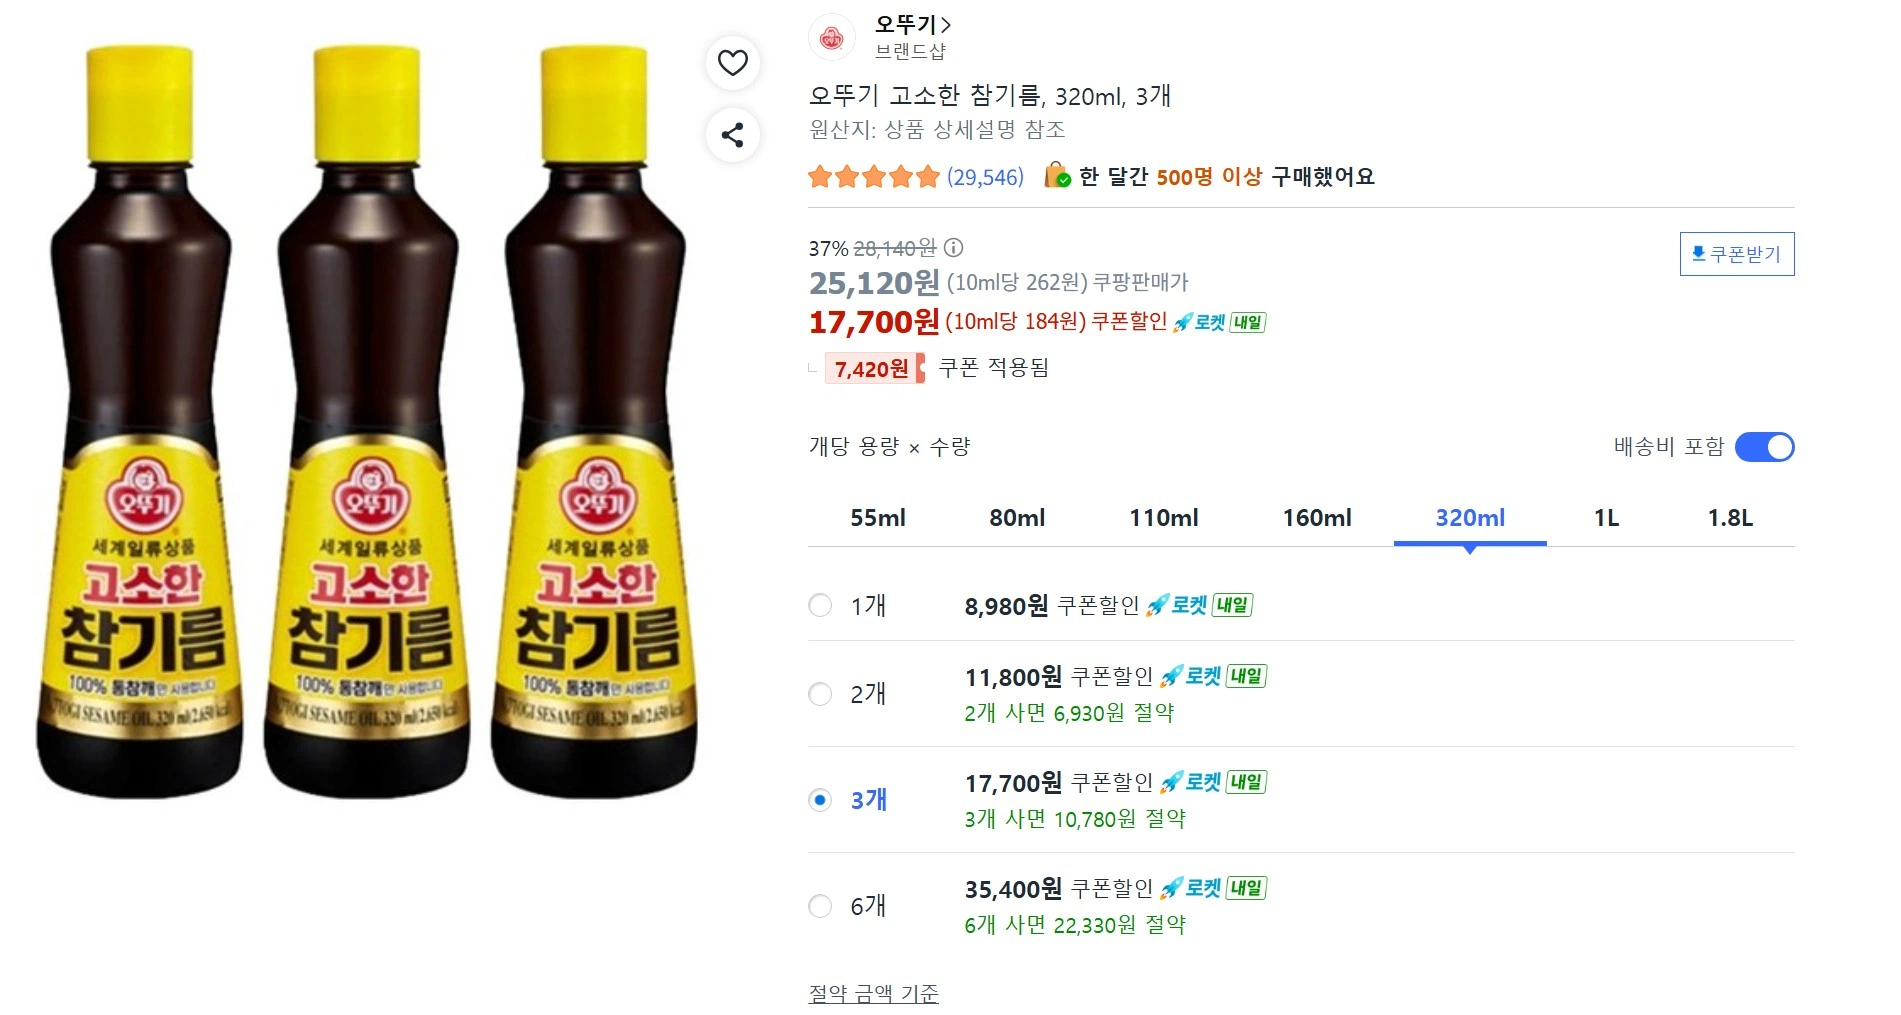The width and height of the screenshot is (1901, 1015).
Task: Switch to the 160ml volume tab
Action: pos(1316,518)
